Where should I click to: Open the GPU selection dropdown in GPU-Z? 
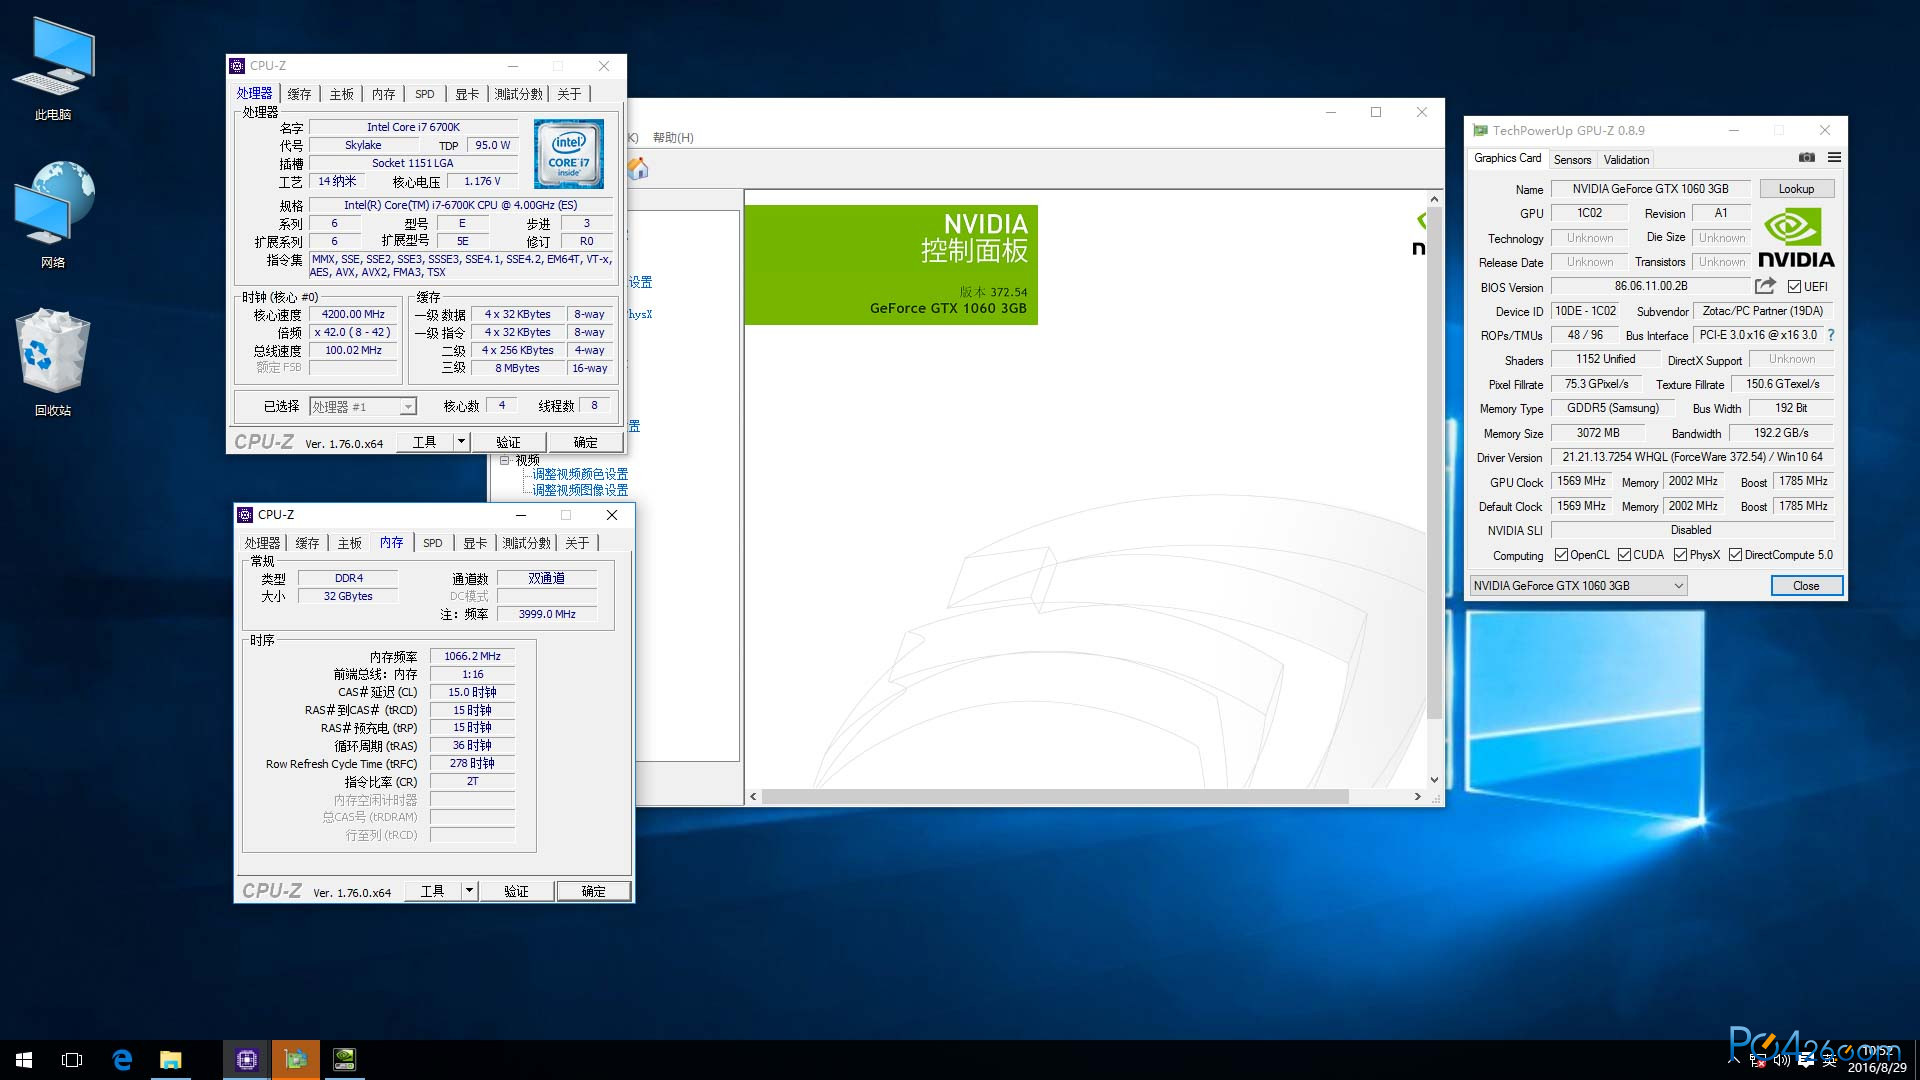[1578, 586]
